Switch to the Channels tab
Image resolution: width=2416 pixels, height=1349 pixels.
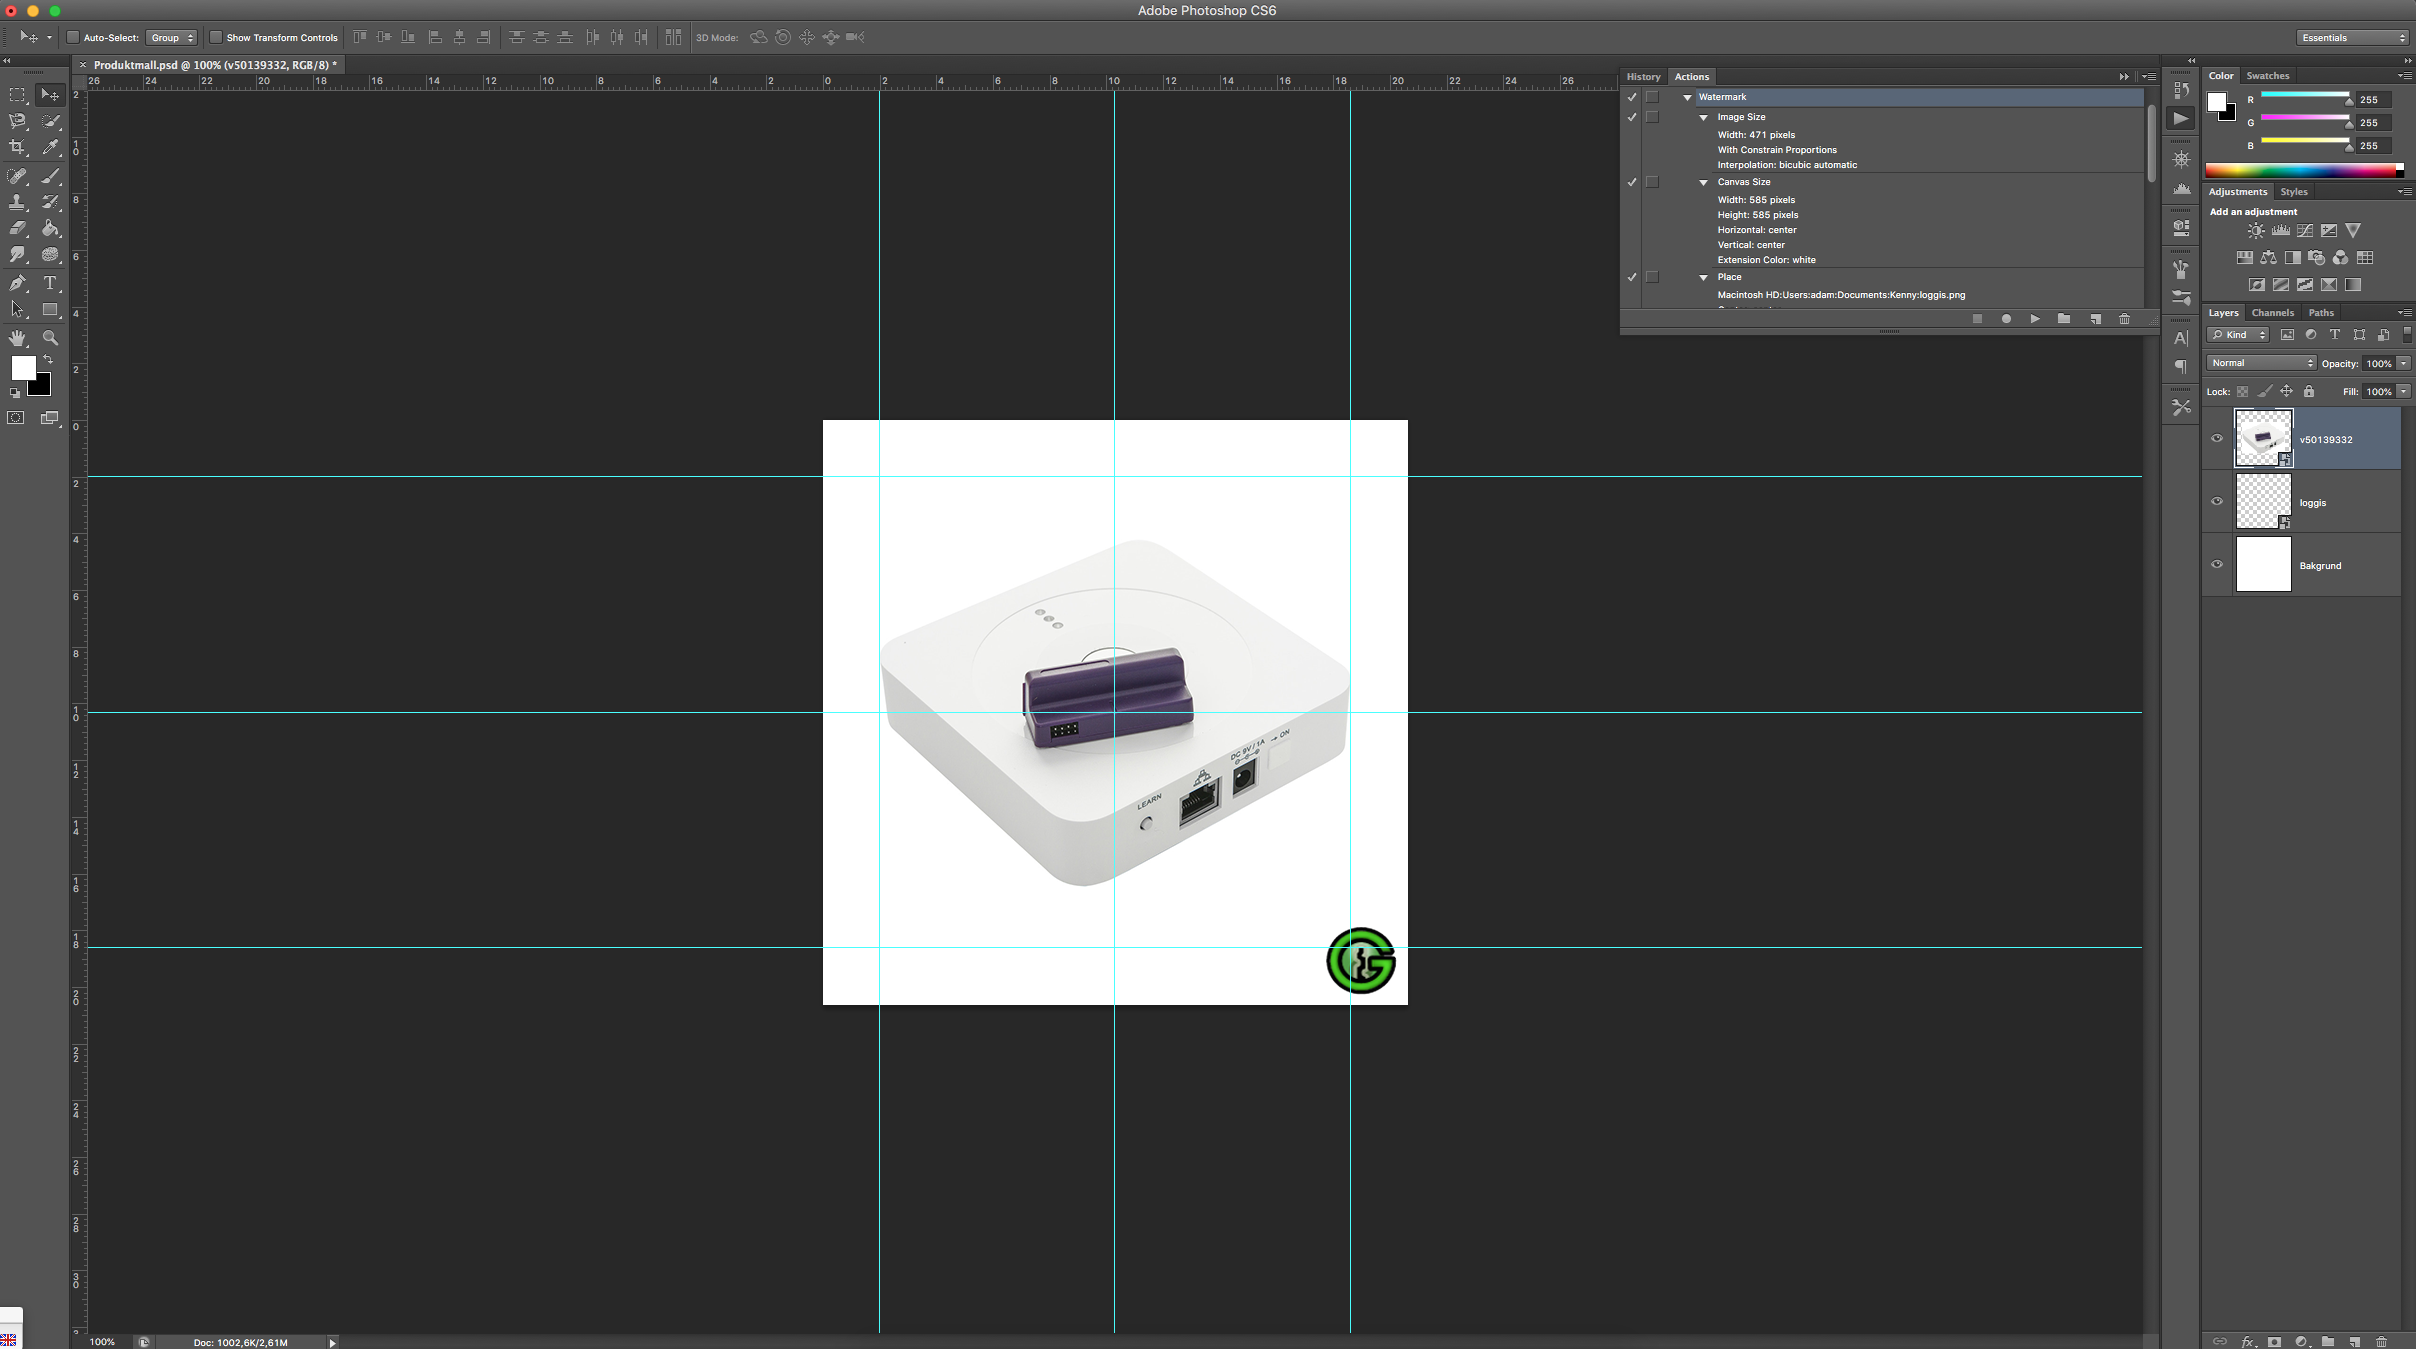pos(2272,313)
